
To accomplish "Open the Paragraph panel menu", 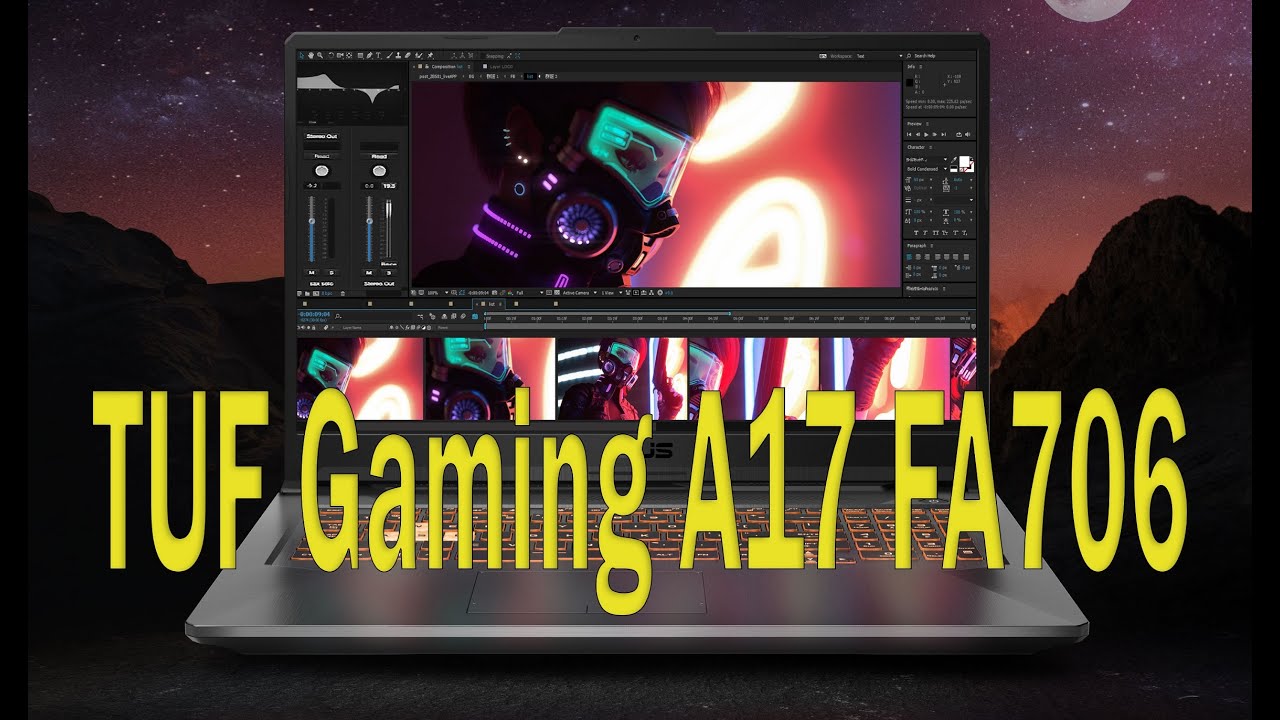I will point(931,246).
